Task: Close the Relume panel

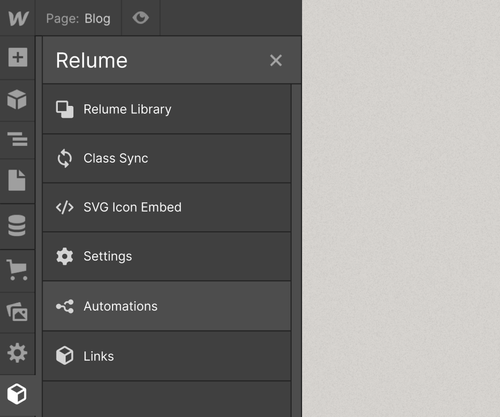Action: click(276, 61)
